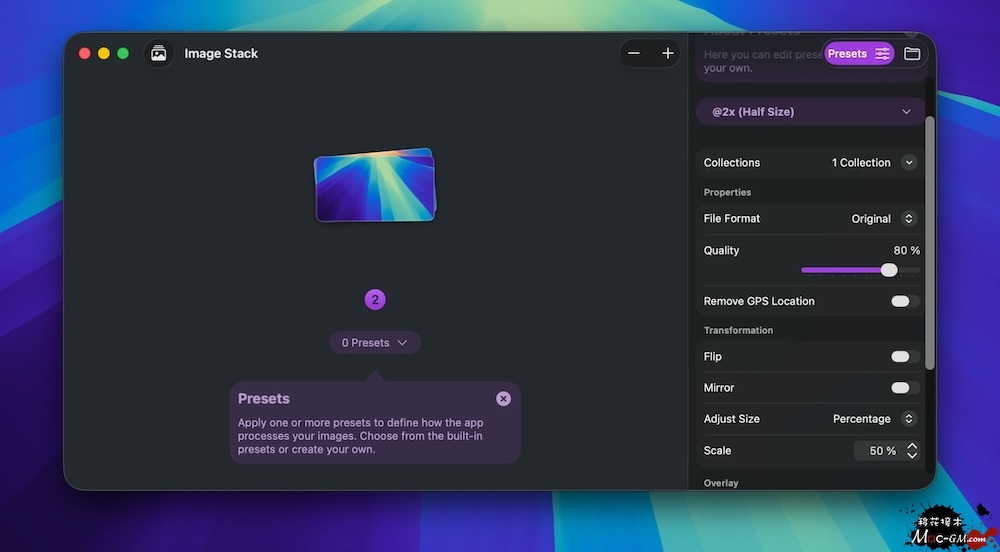Enable Remove GPS Location switch
This screenshot has width=1000, height=552.
(x=904, y=301)
